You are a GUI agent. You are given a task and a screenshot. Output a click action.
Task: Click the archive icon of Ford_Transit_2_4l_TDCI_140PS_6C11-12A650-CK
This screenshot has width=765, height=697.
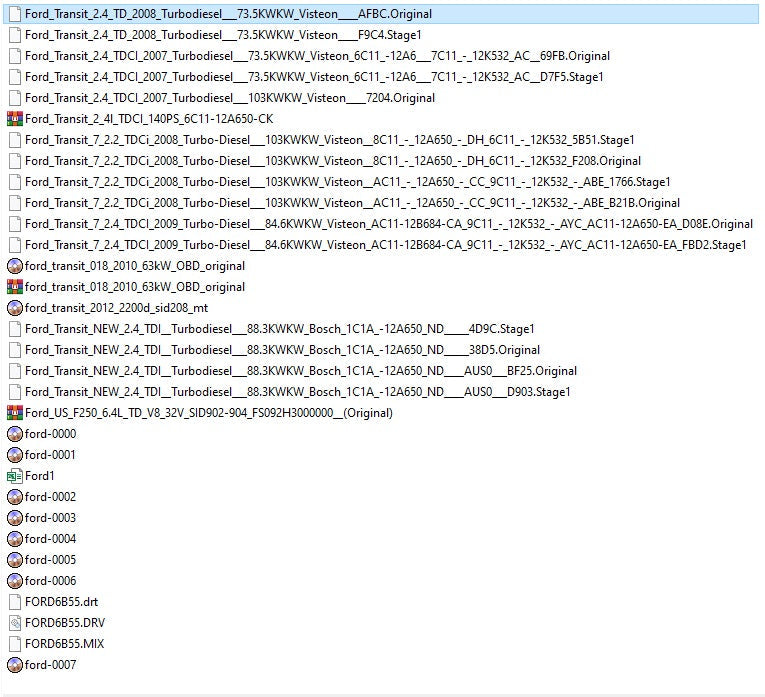(x=14, y=119)
